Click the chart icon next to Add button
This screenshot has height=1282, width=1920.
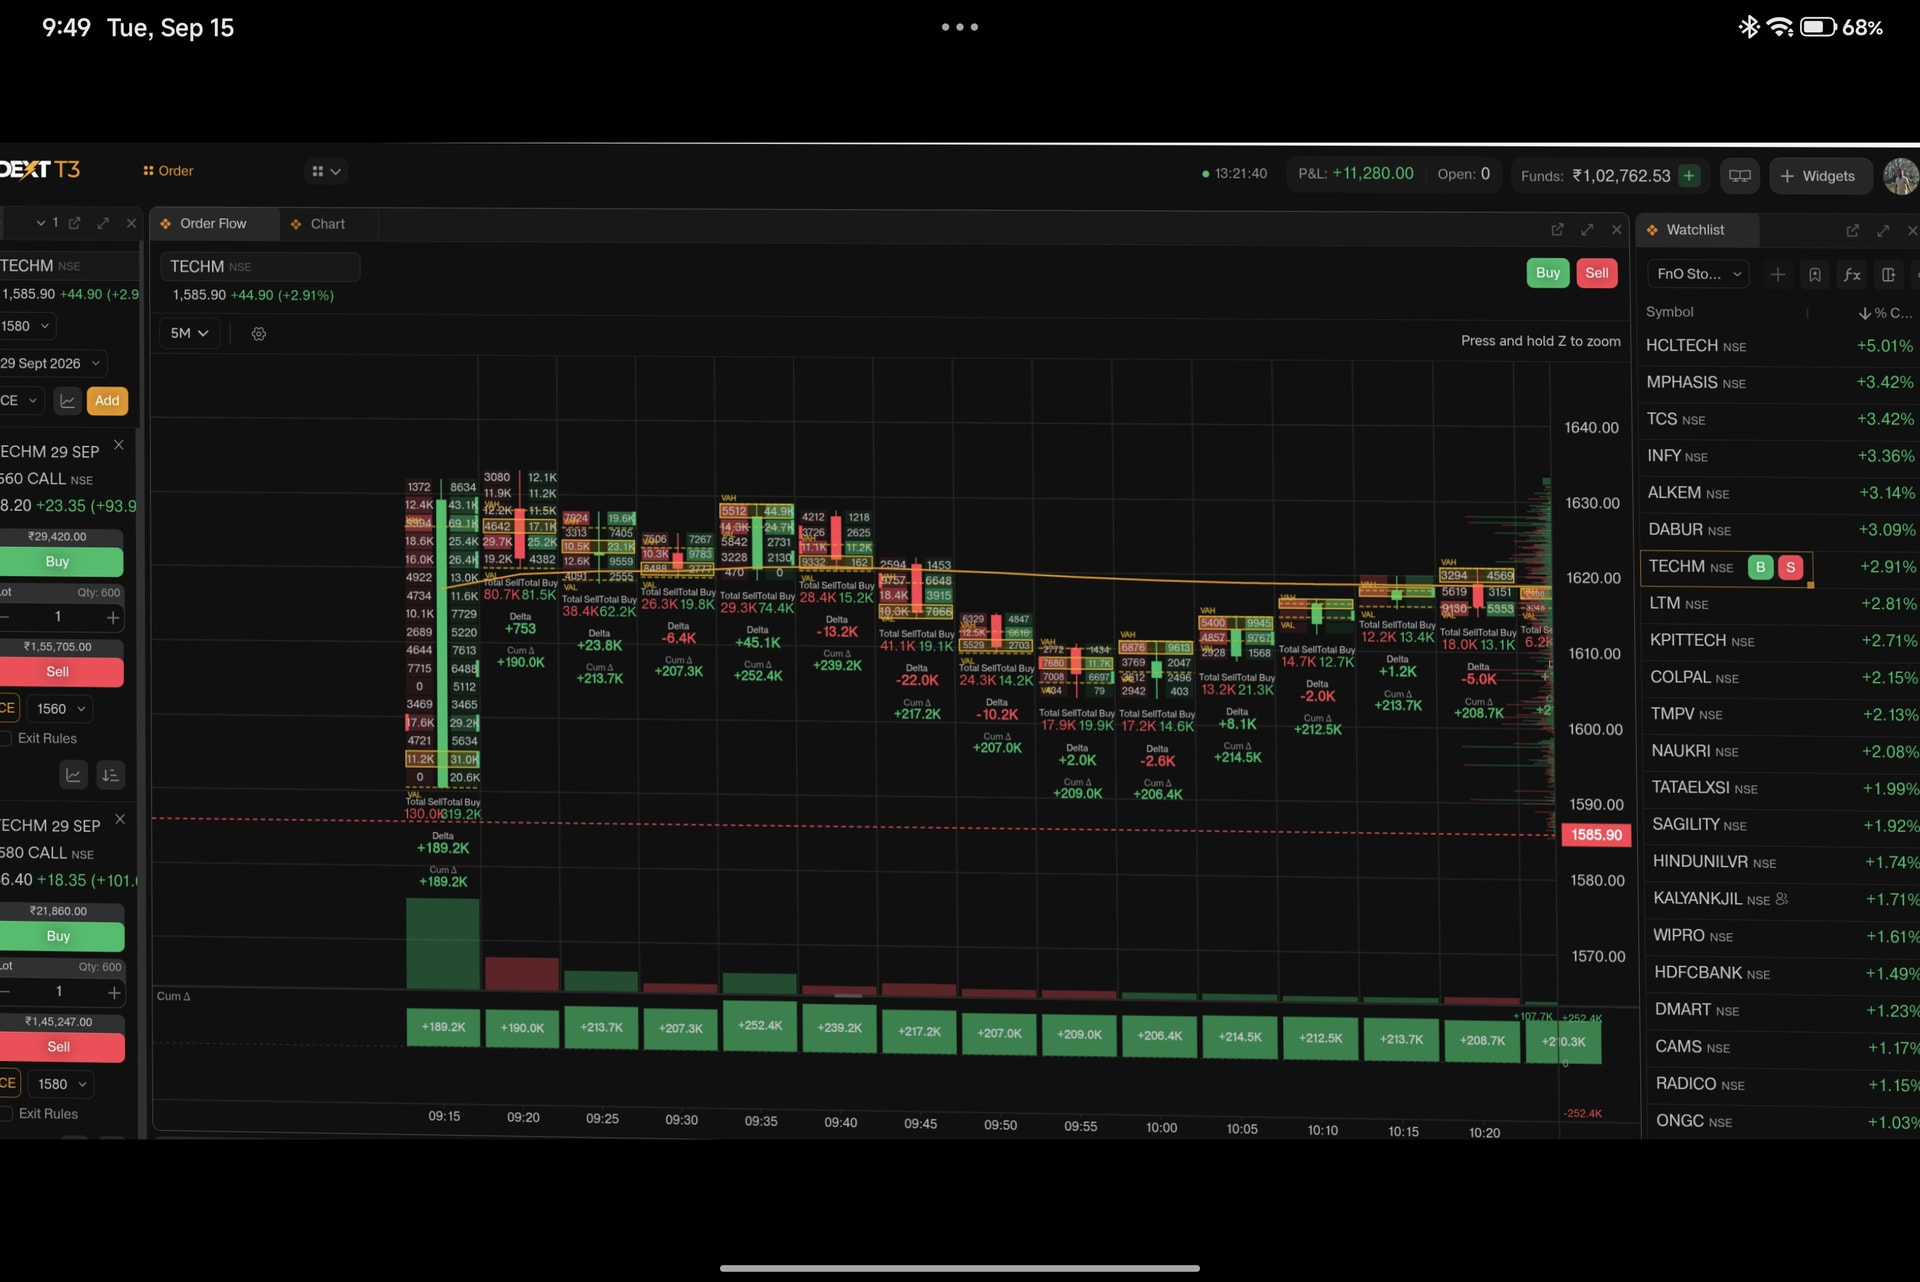point(67,401)
